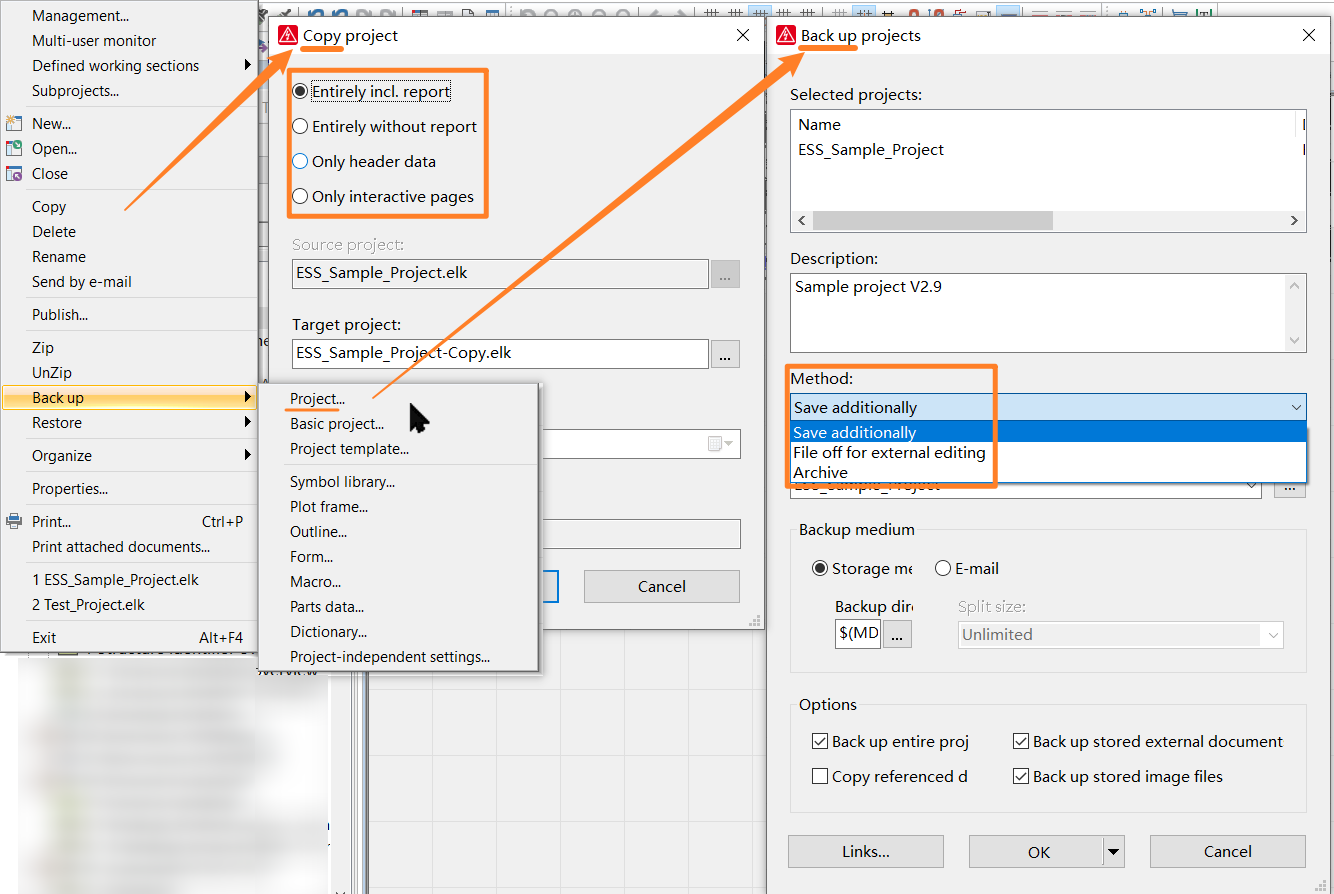The image size is (1334, 894).
Task: Pick the Only interactive pages option
Action: pyautogui.click(x=300, y=197)
